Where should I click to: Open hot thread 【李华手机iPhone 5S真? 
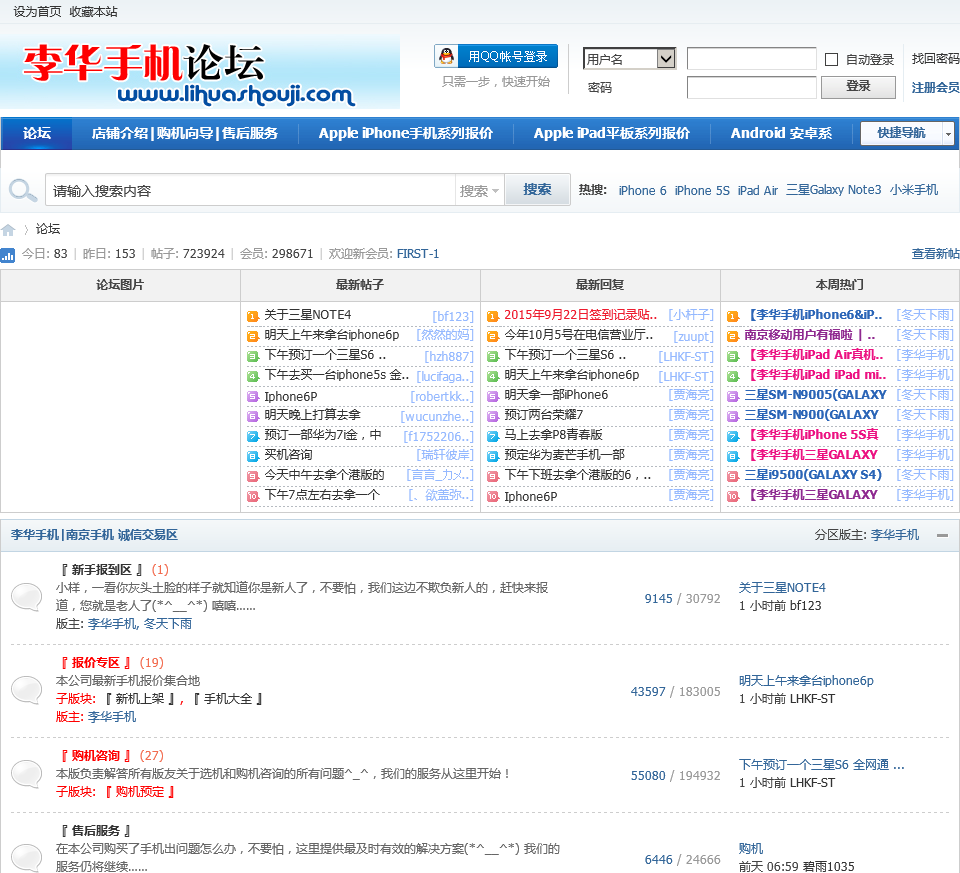pos(813,435)
